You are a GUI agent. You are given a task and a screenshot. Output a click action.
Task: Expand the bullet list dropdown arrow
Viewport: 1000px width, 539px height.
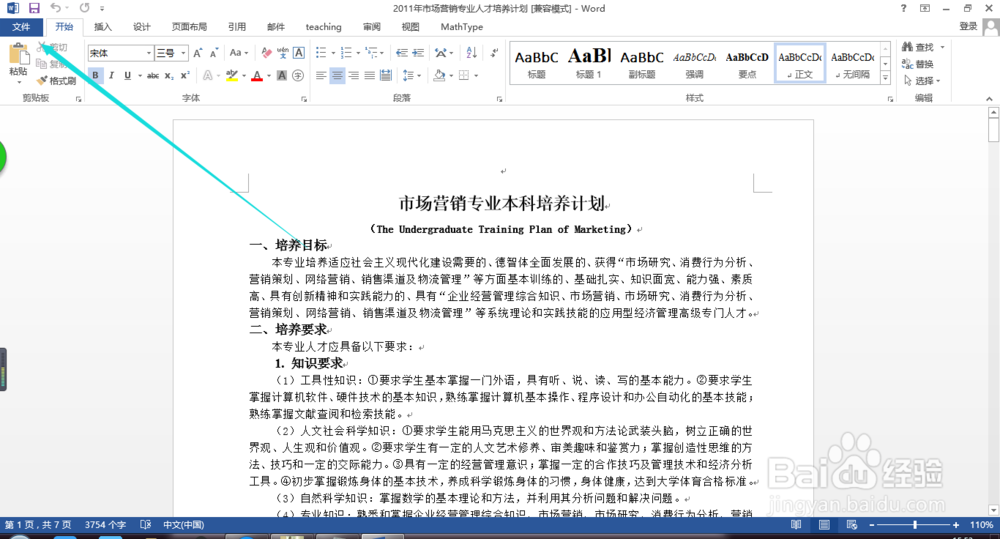click(334, 53)
